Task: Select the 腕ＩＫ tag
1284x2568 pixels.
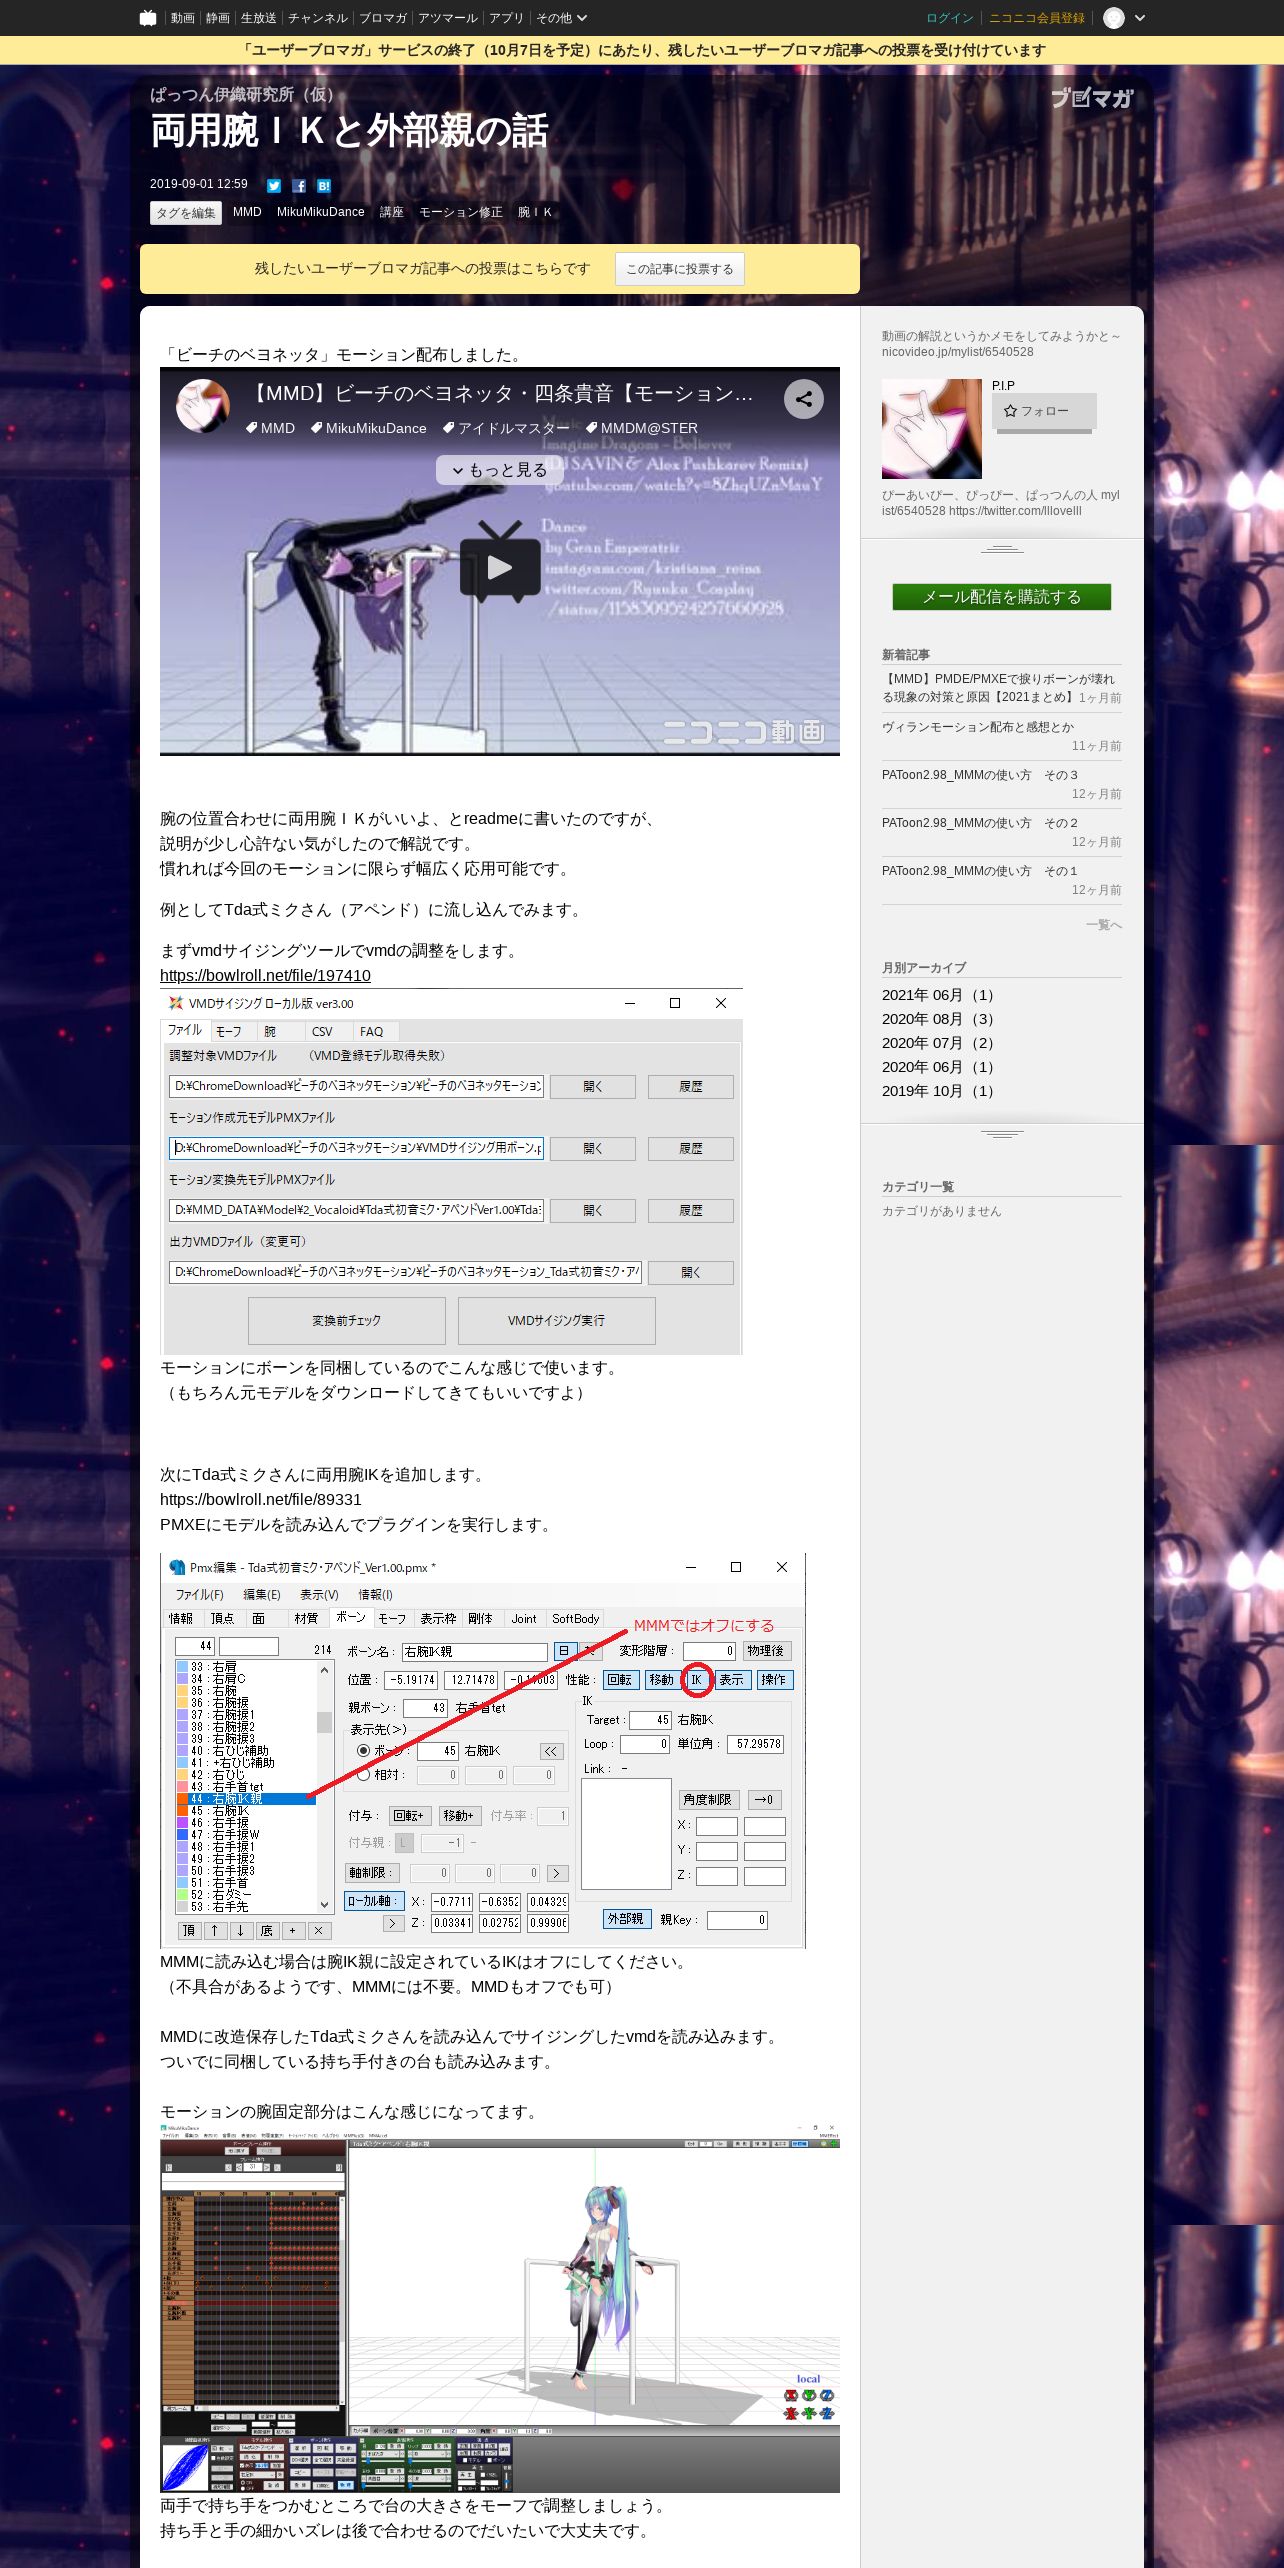Action: pyautogui.click(x=535, y=212)
